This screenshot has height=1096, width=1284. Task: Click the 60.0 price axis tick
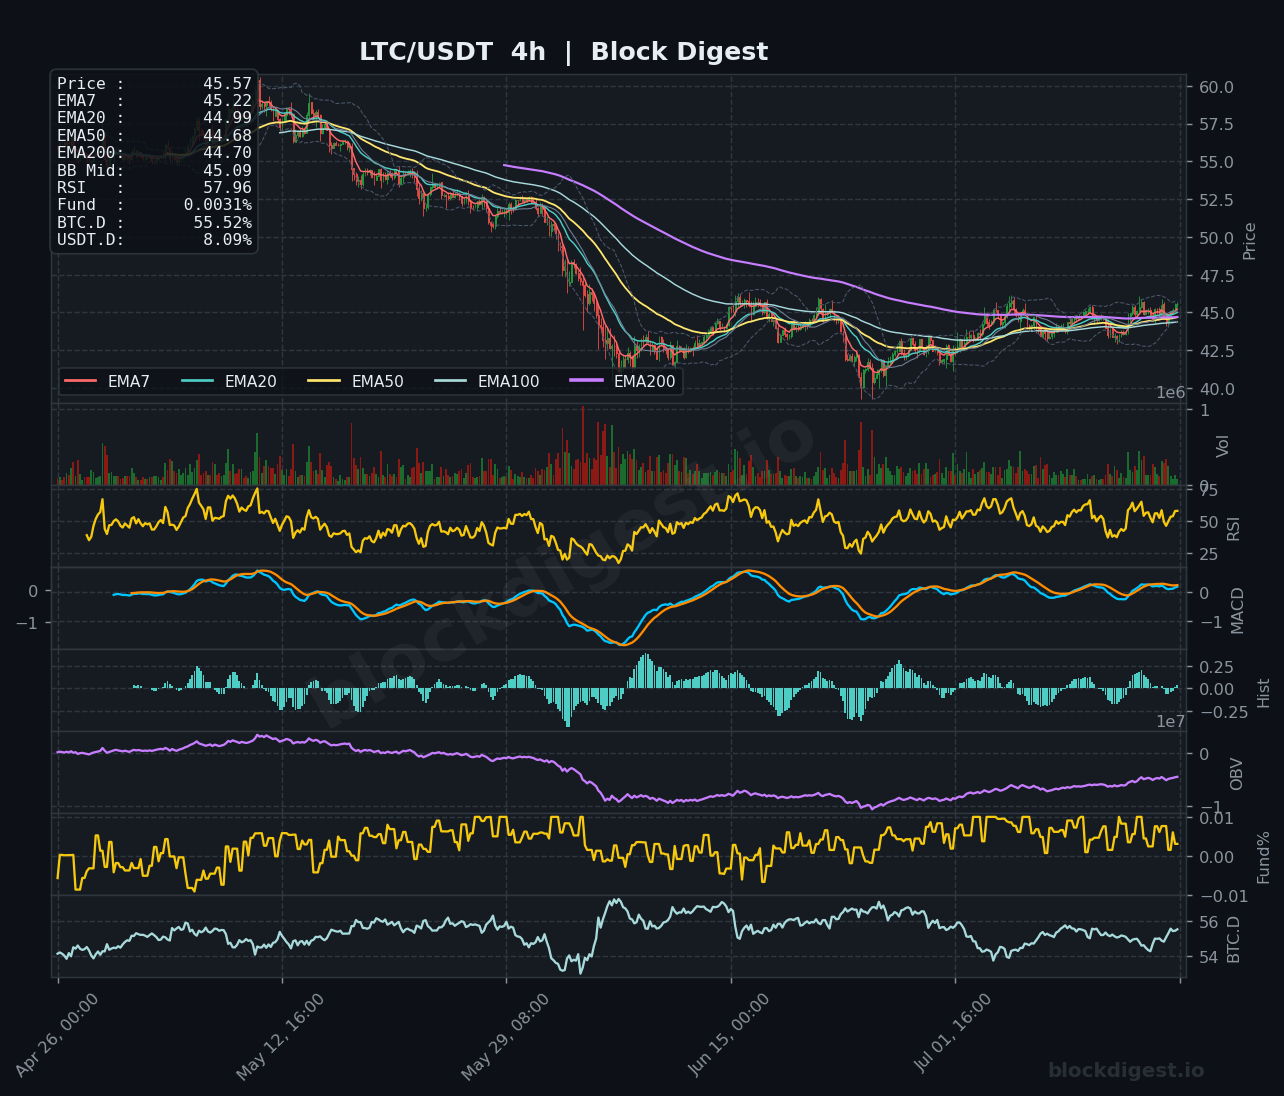tap(1215, 87)
